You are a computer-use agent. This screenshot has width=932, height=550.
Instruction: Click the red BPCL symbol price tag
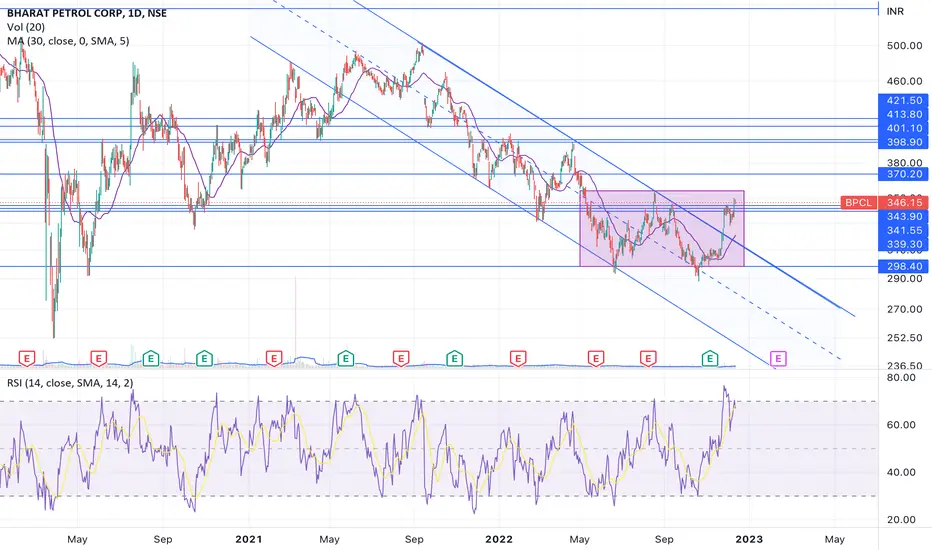858,203
